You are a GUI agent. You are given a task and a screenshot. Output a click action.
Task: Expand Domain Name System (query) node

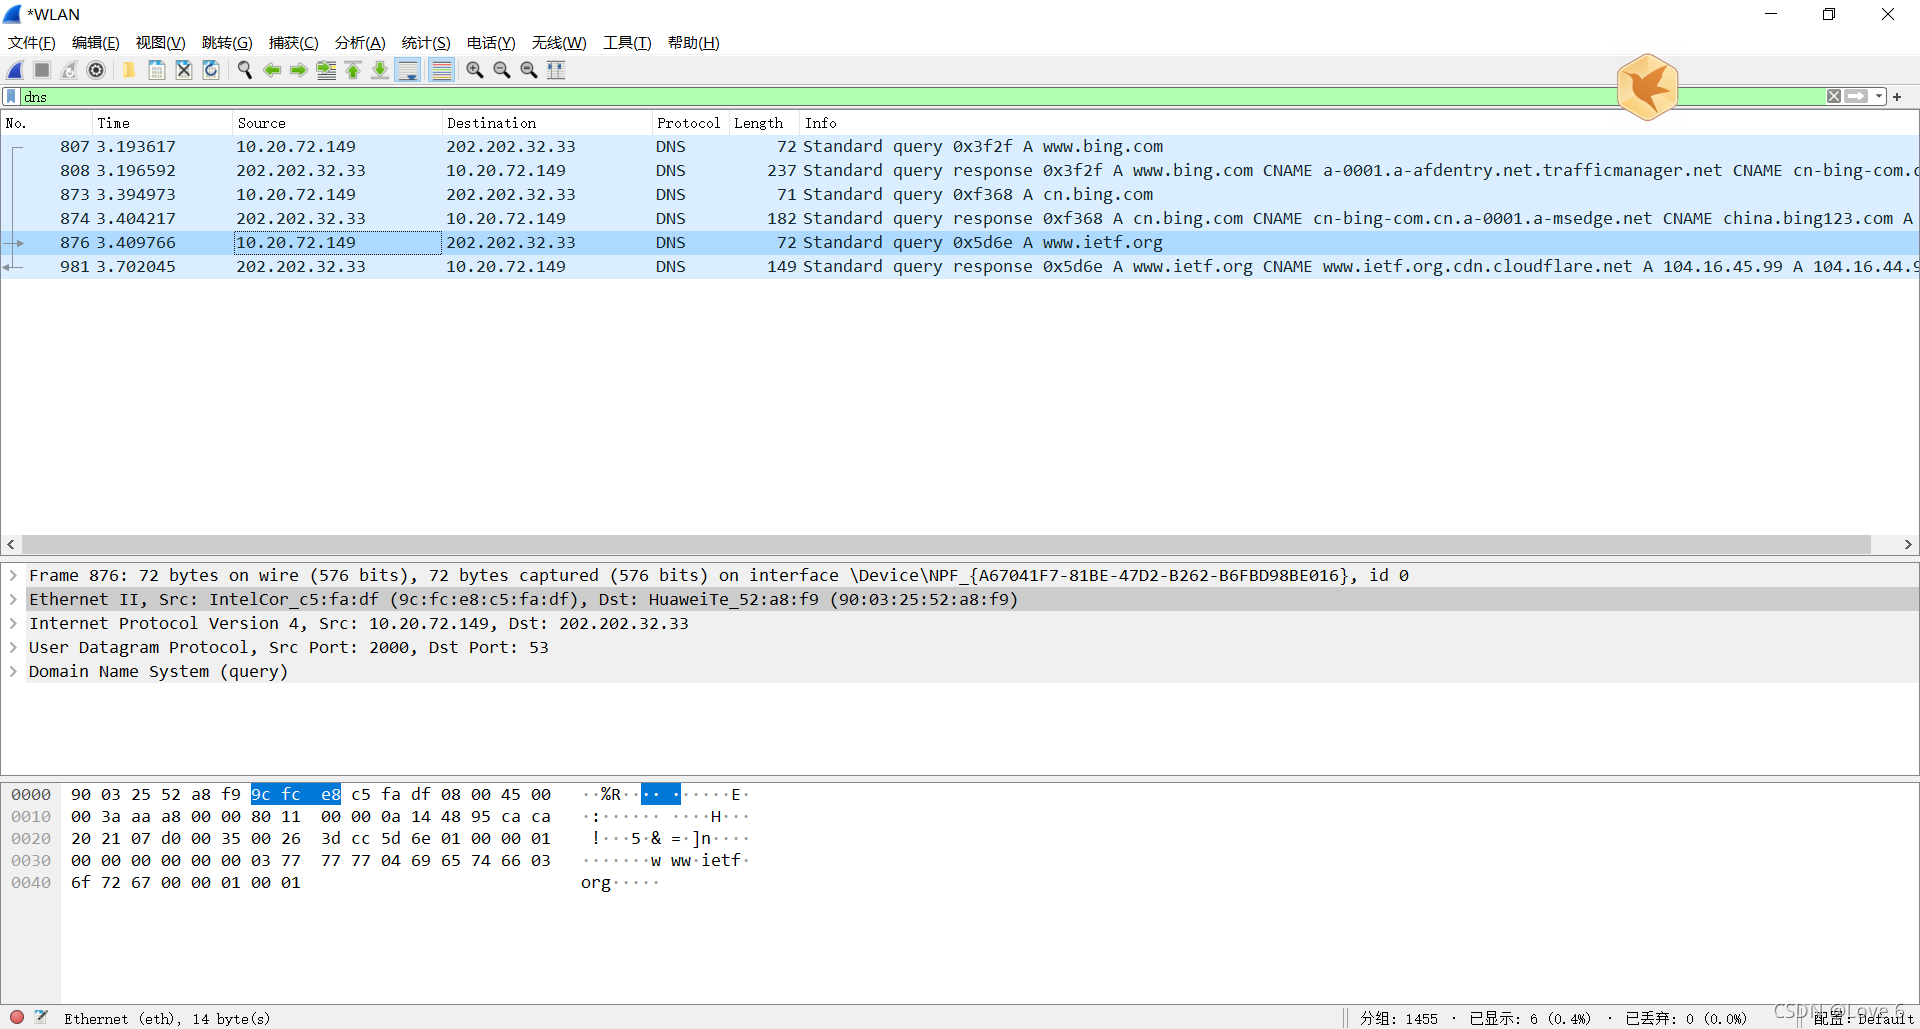tap(13, 671)
